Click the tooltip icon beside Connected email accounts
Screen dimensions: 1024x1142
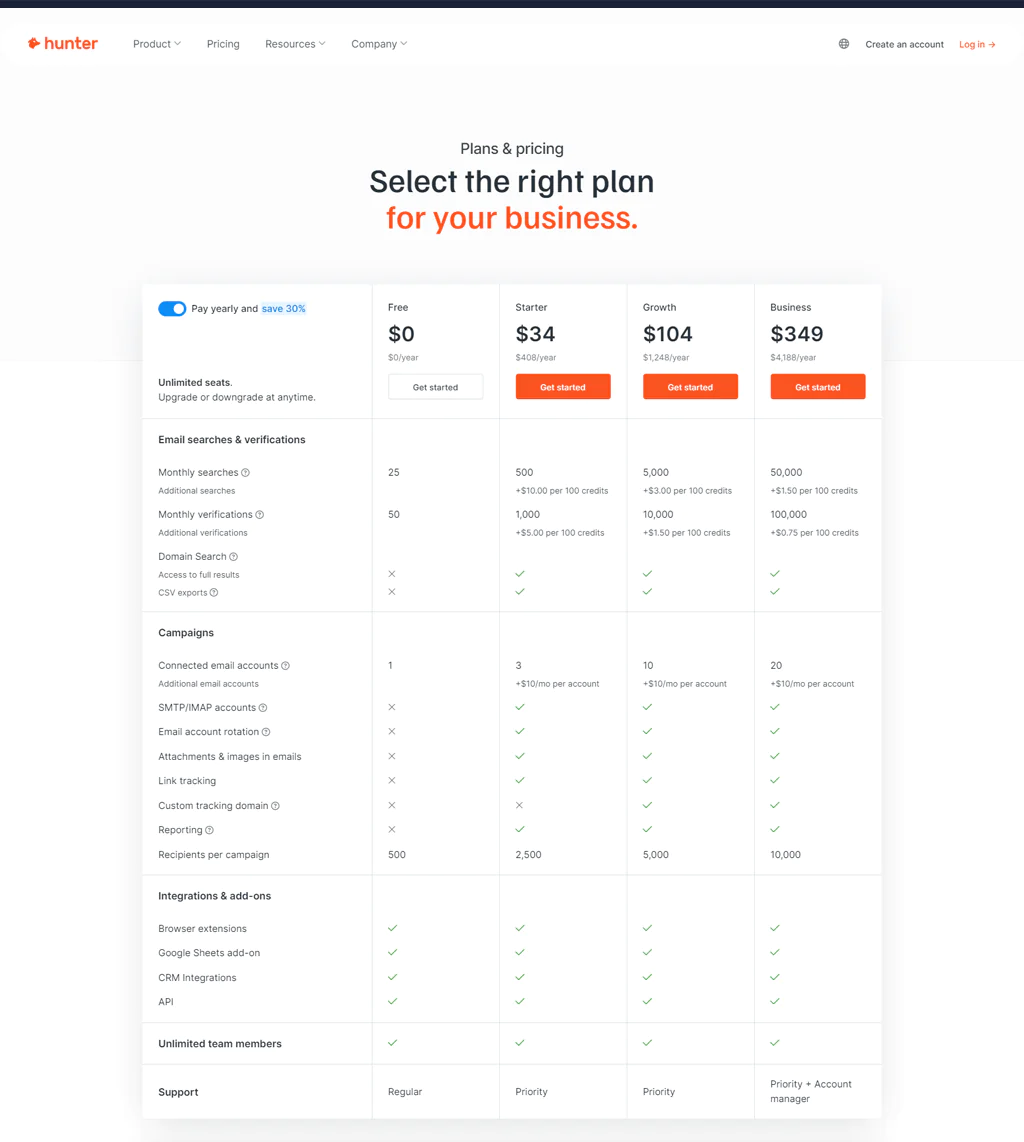coord(285,665)
